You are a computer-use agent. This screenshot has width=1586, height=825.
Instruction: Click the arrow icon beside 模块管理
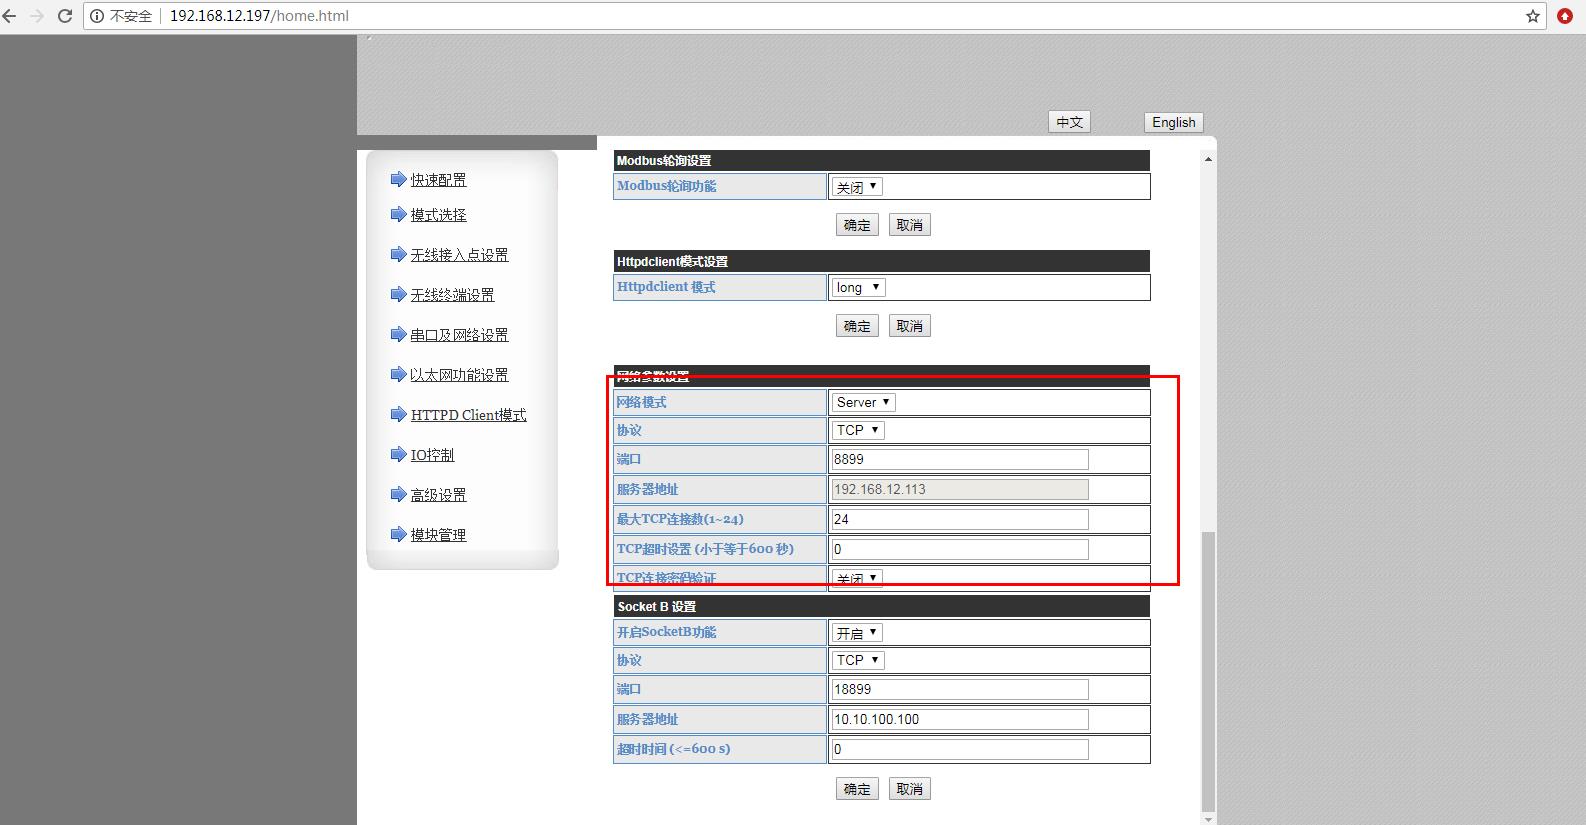(x=398, y=535)
